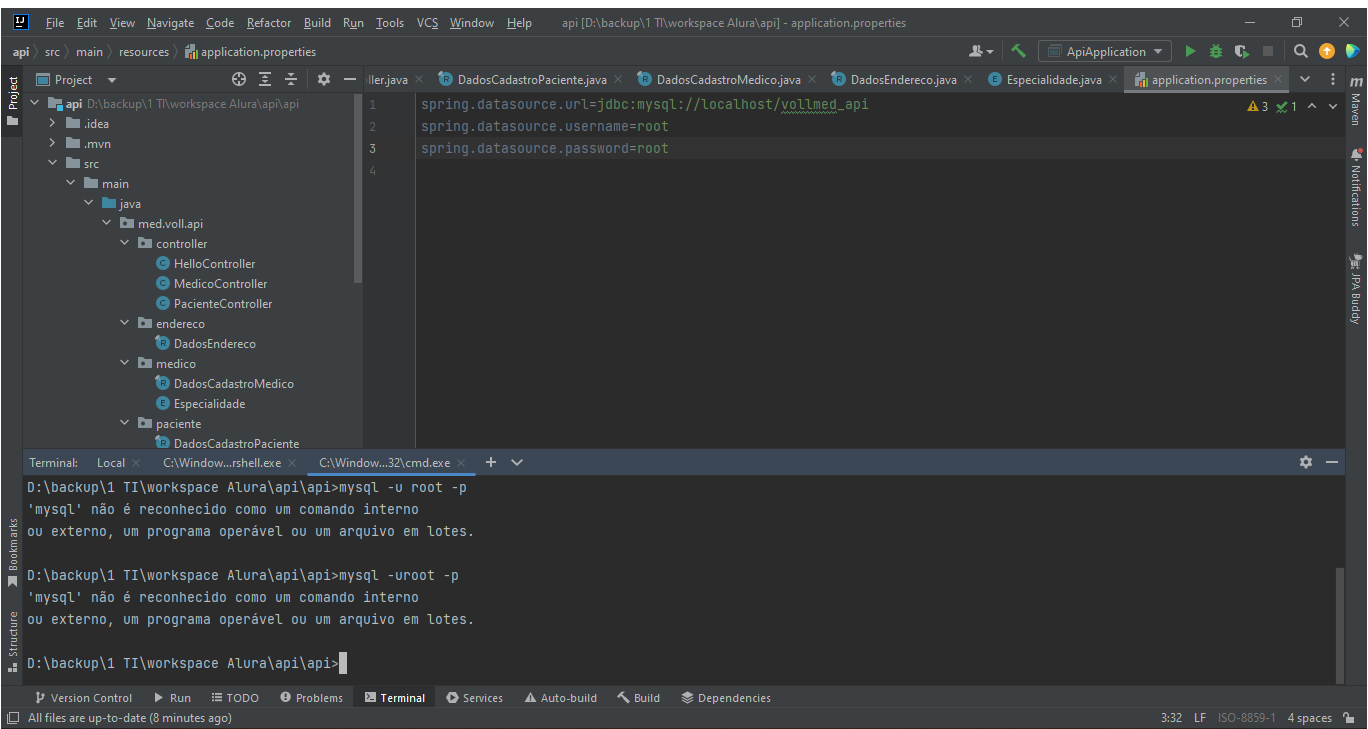Hide the Project panel with minus icon
Screen dimensions: 1368x729
[349, 79]
